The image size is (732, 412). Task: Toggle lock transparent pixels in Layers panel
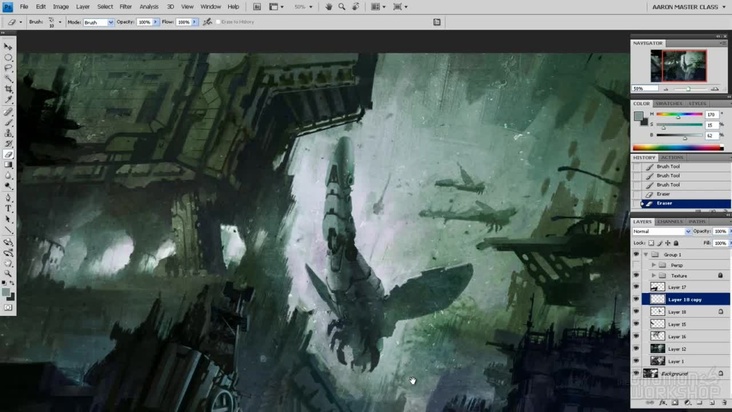click(651, 243)
